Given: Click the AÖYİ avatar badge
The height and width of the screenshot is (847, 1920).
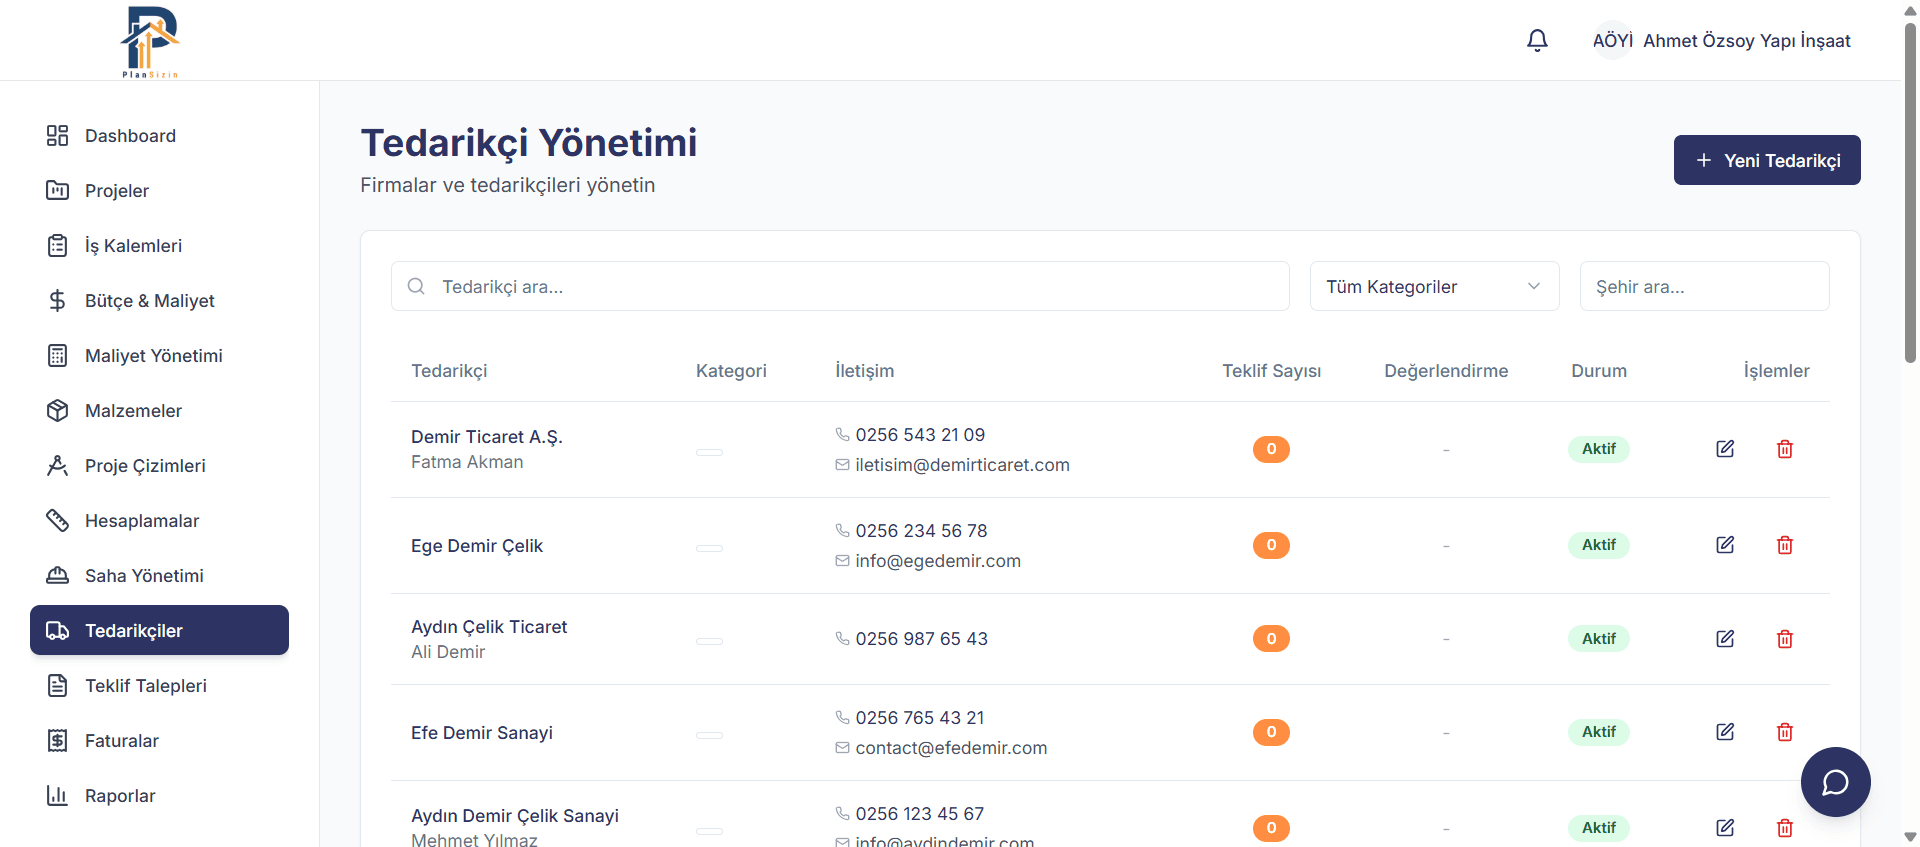Looking at the screenshot, I should click(1612, 40).
